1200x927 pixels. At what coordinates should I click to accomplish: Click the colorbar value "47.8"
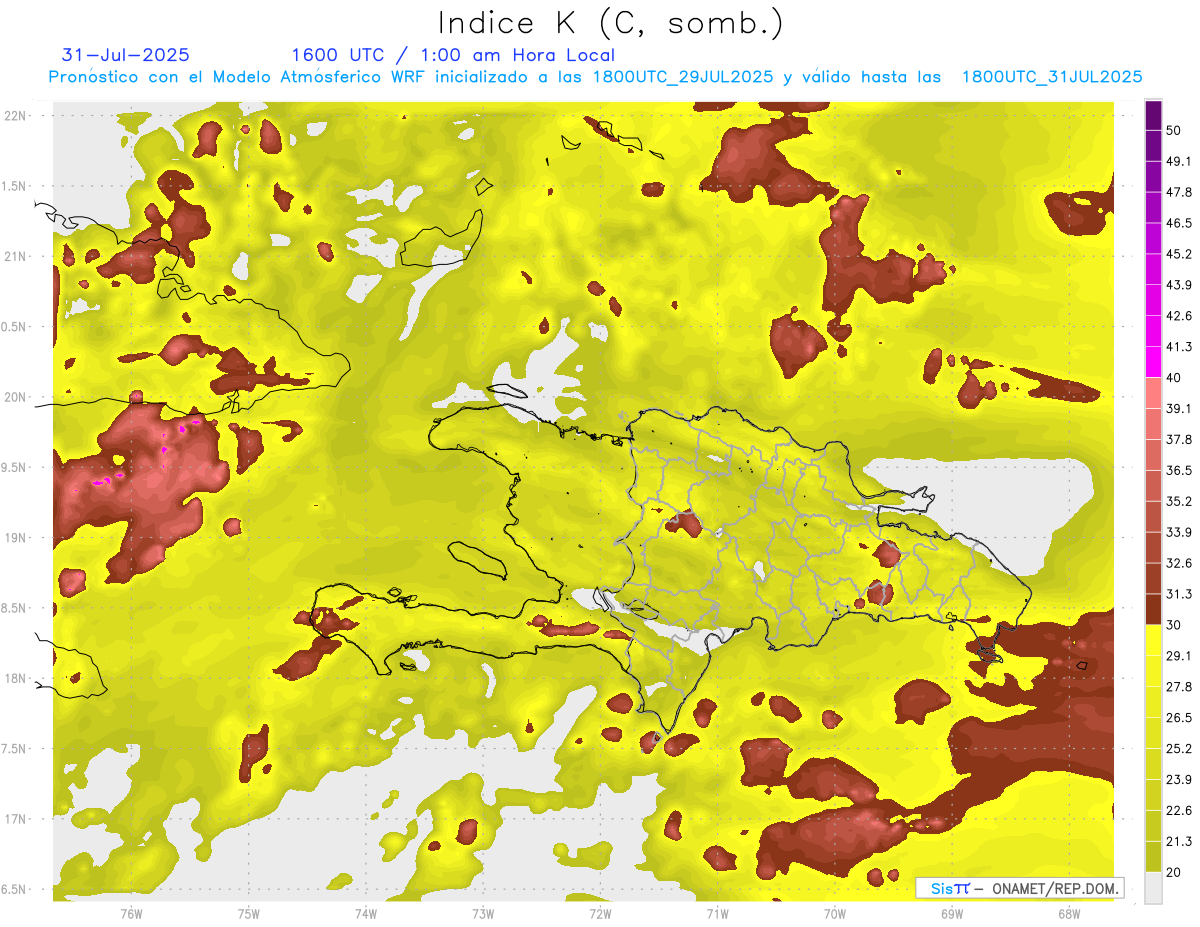point(1178,192)
